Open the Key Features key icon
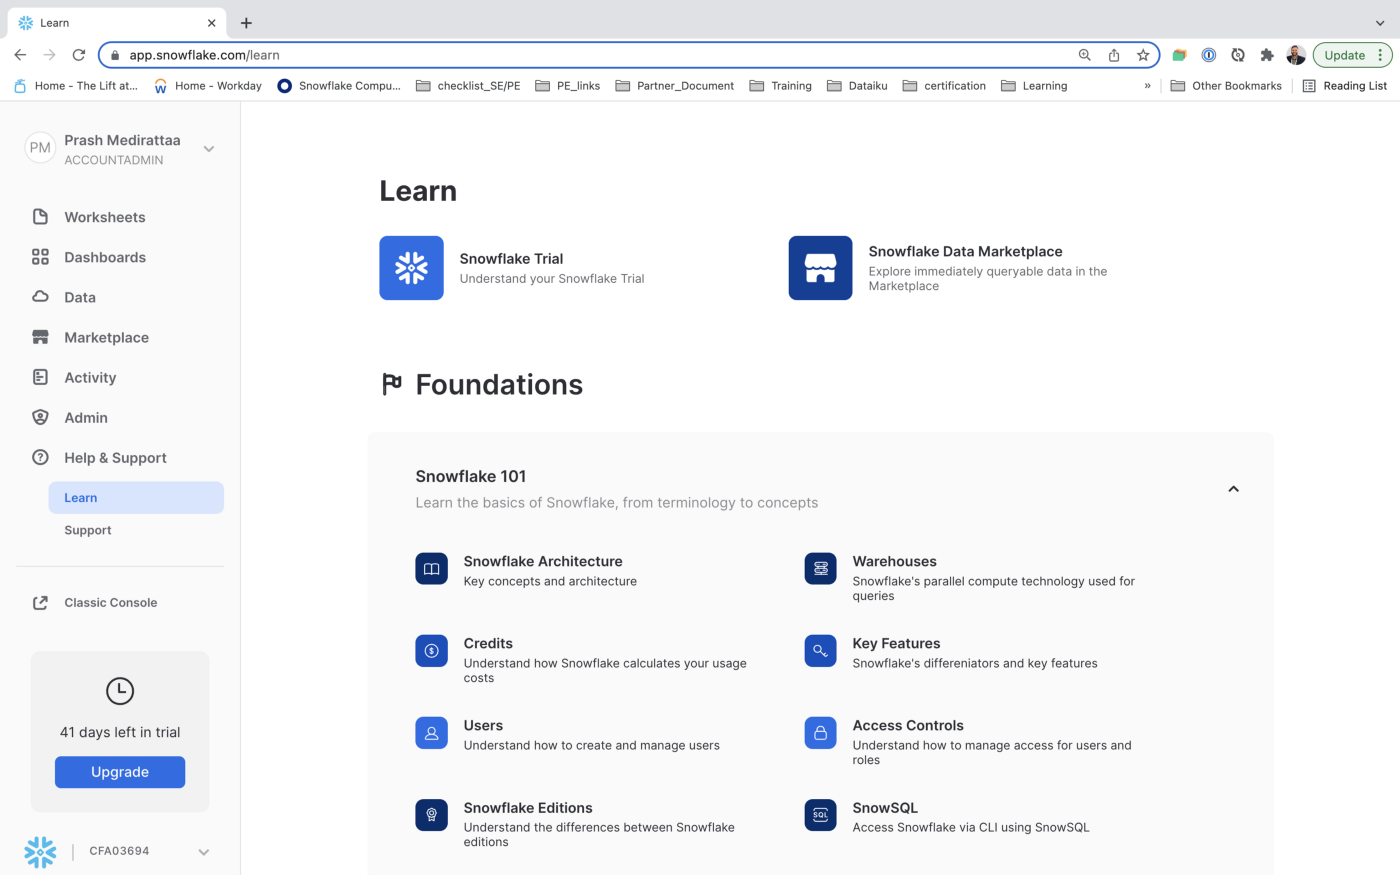Image resolution: width=1400 pixels, height=875 pixels. pos(820,651)
